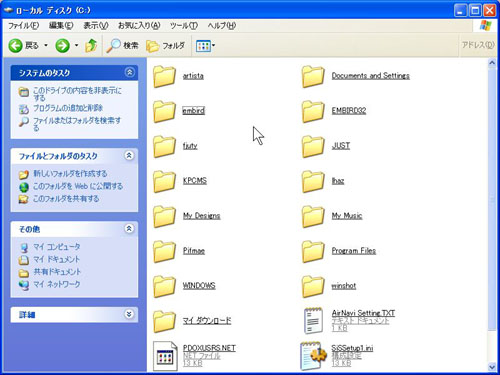Open the Forward button history dropdown arrow
The width and height of the screenshot is (500, 375).
tap(76, 45)
